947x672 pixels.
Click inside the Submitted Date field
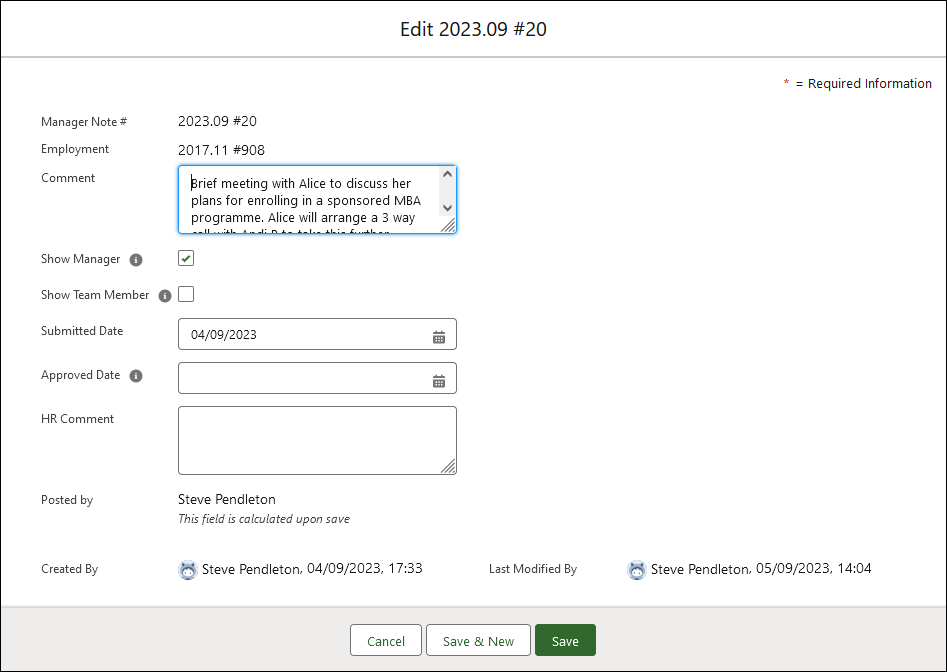[x=300, y=335]
